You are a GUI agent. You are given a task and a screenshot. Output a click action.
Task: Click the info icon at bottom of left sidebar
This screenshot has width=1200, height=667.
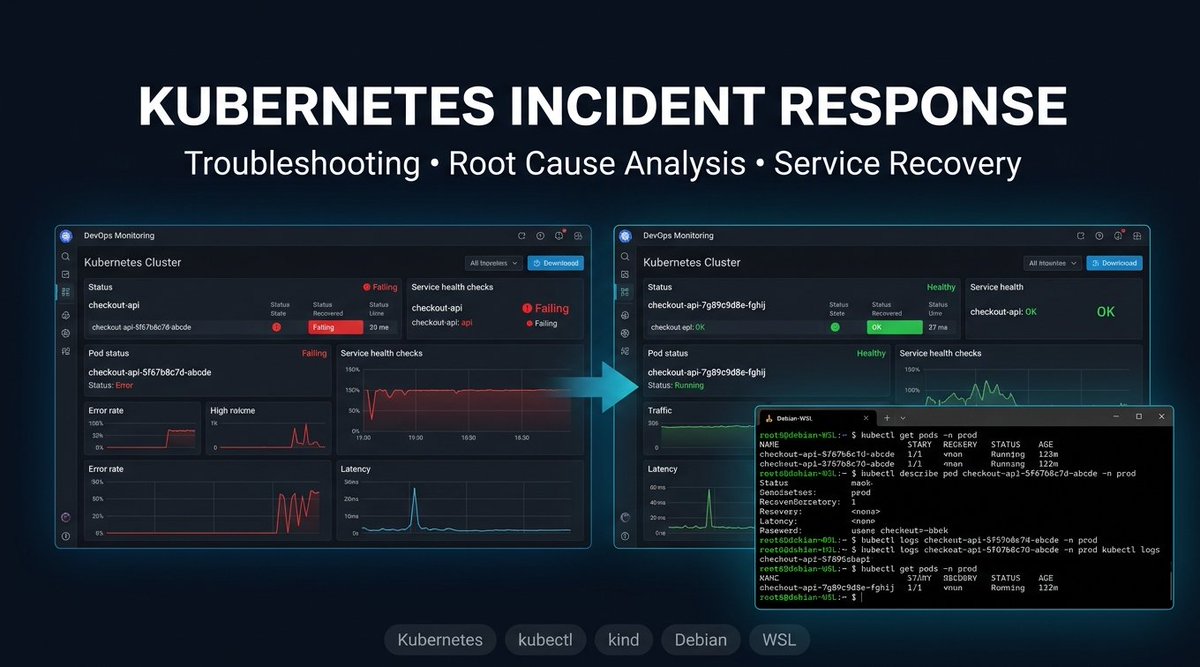(x=65, y=536)
